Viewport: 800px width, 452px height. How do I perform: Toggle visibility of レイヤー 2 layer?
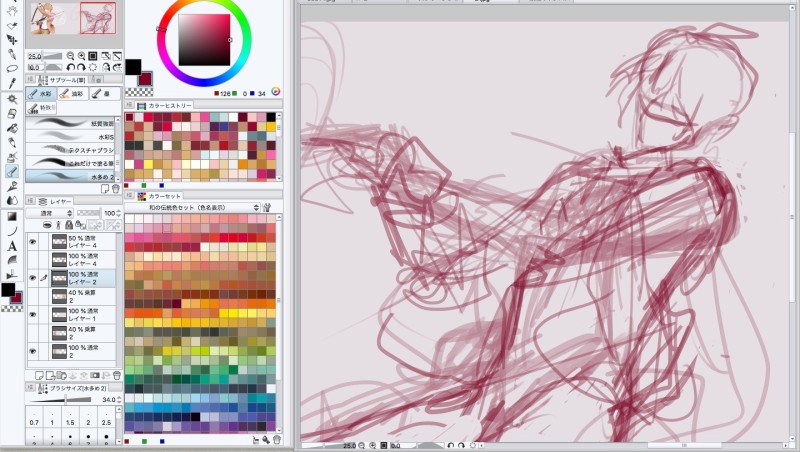[33, 278]
